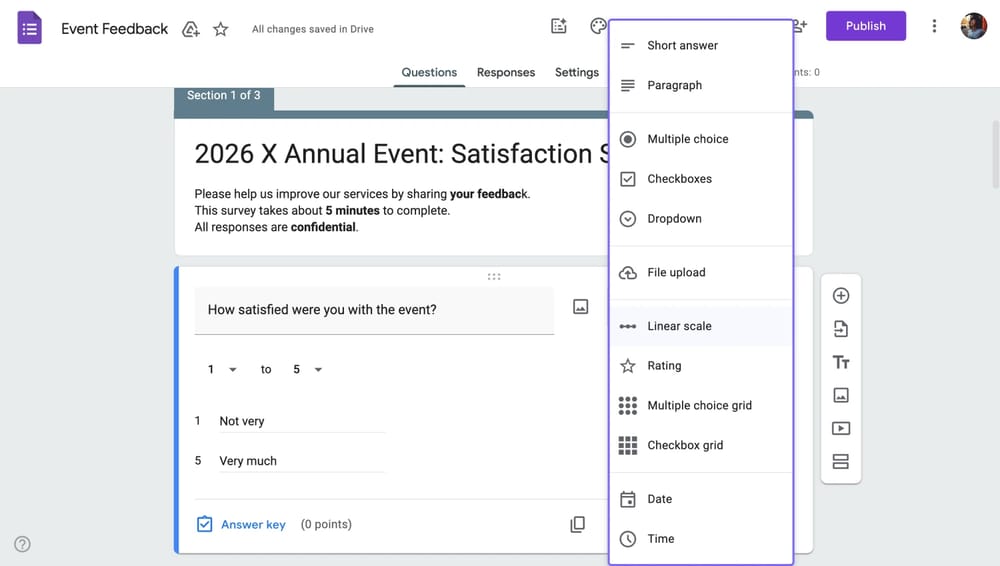1000x566 pixels.
Task: Edit the 'Very much' label field
Action: [x=302, y=461]
